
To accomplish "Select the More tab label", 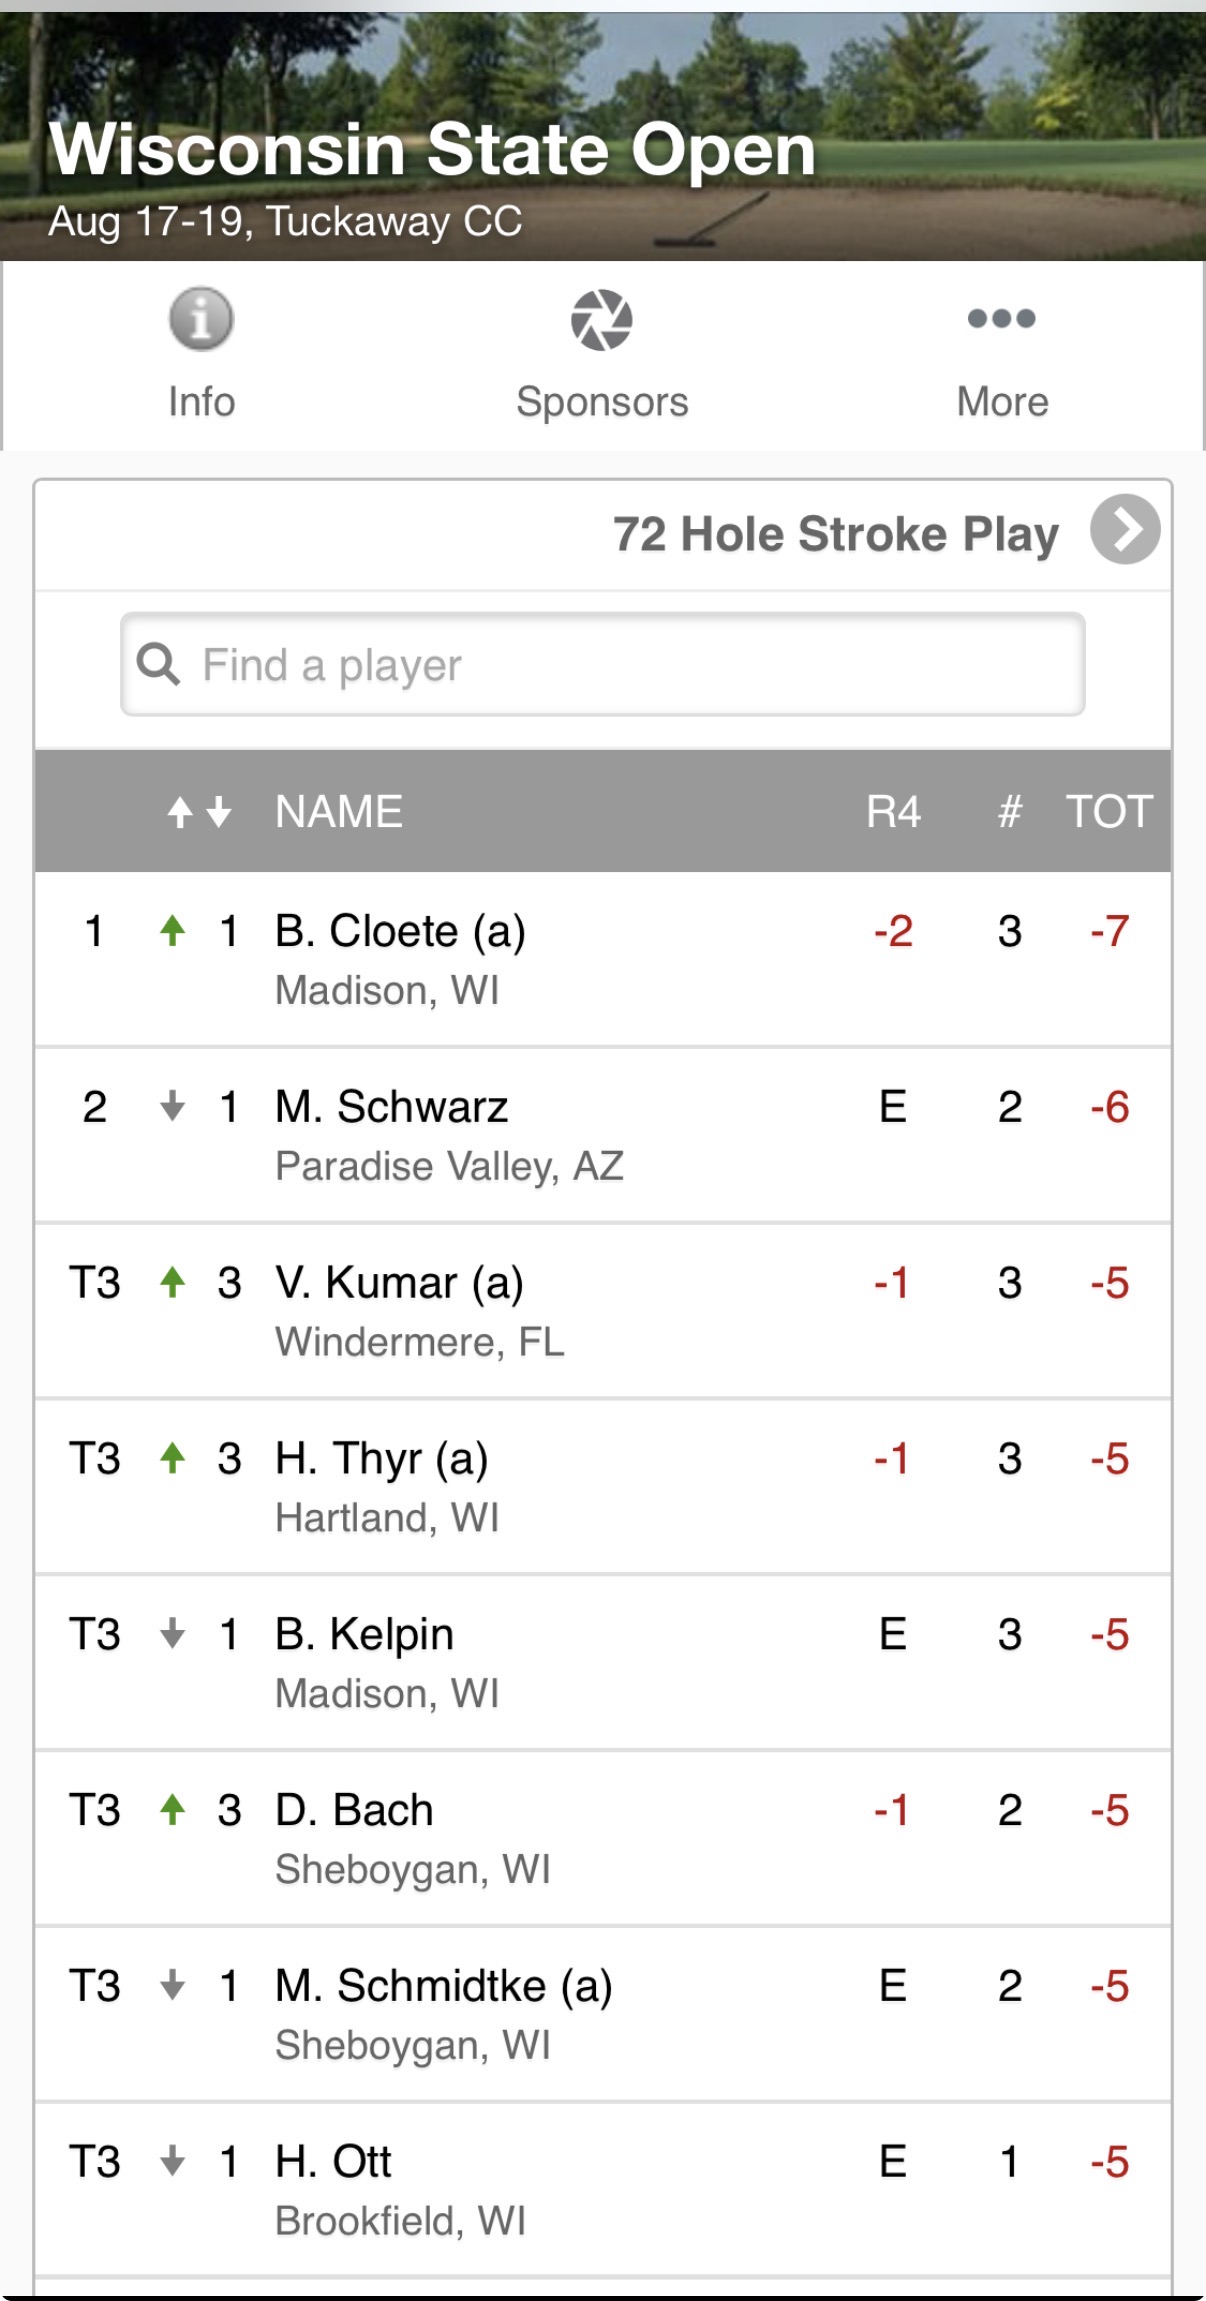I will [1002, 401].
